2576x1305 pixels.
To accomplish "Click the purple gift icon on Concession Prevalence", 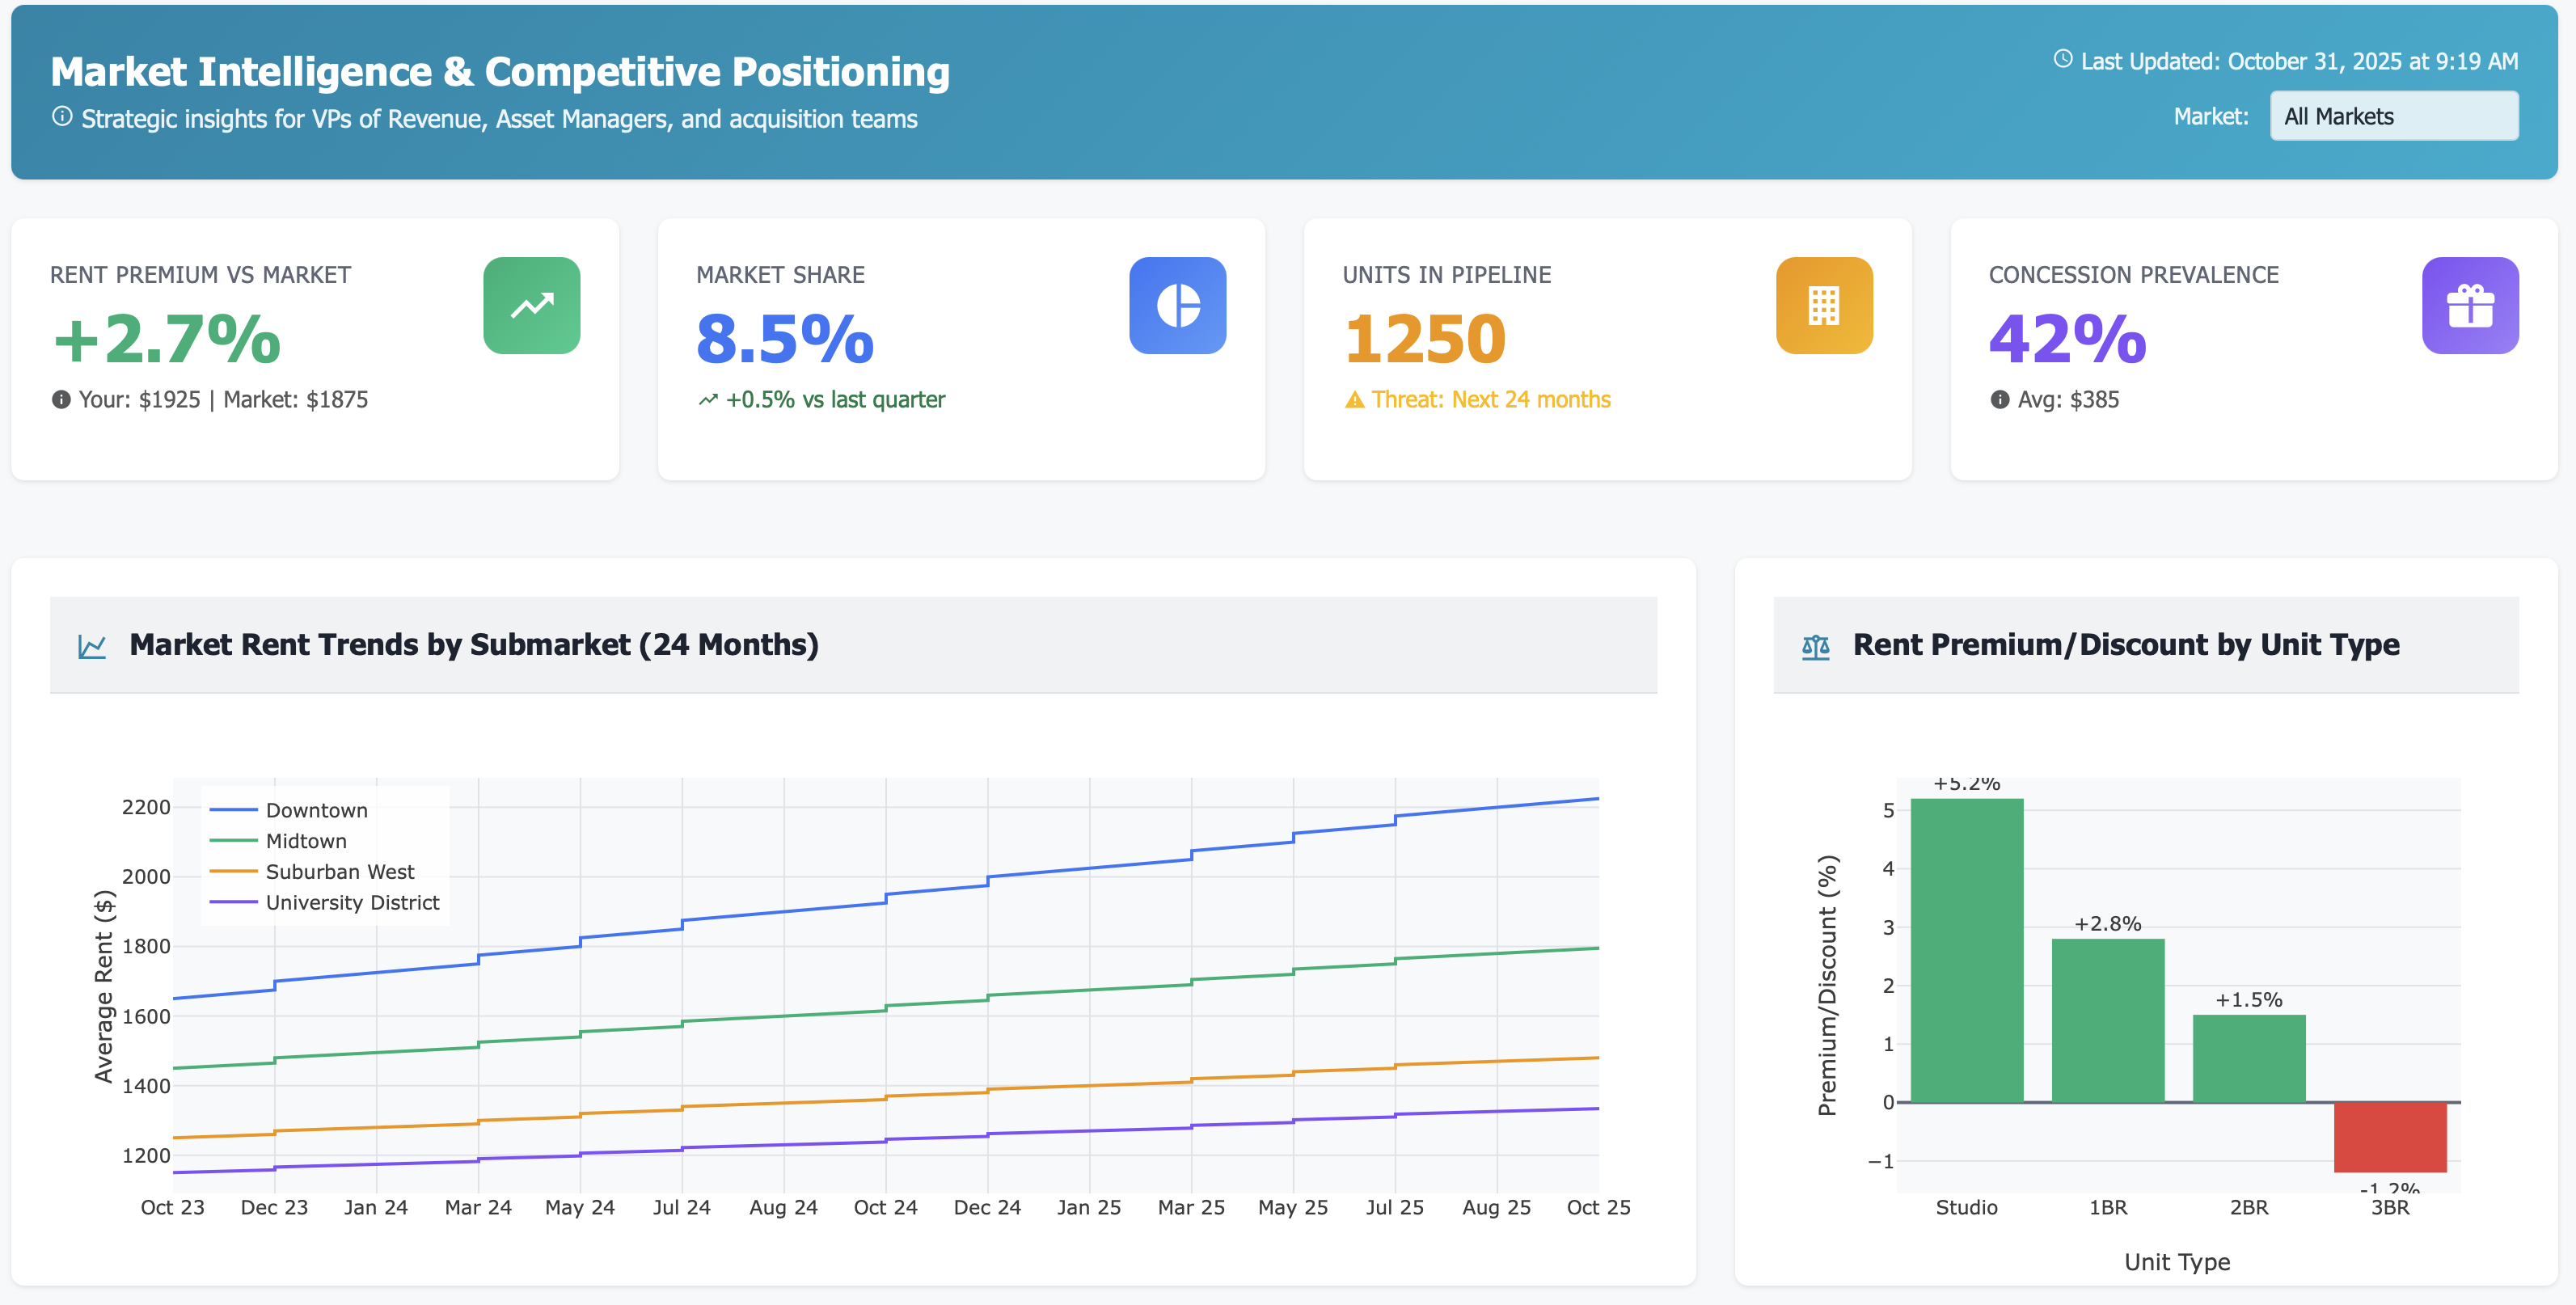I will coord(2470,306).
